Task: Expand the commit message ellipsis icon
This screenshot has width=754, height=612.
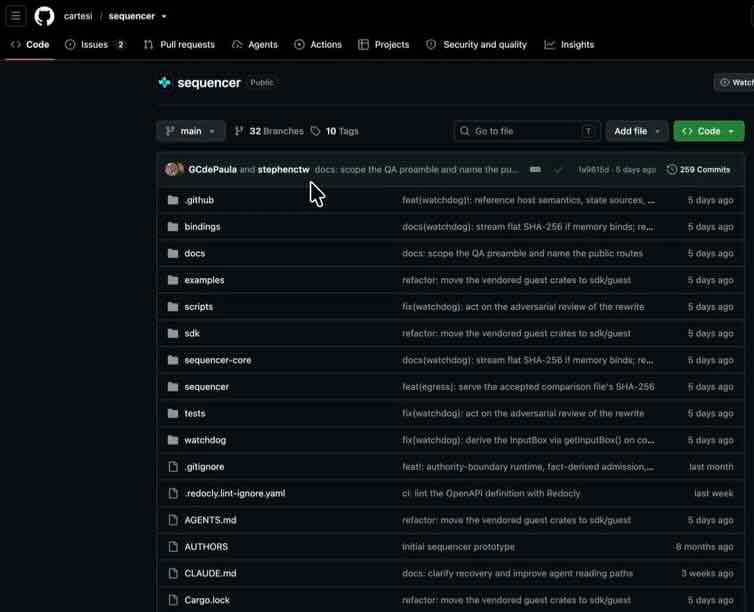Action: point(535,170)
